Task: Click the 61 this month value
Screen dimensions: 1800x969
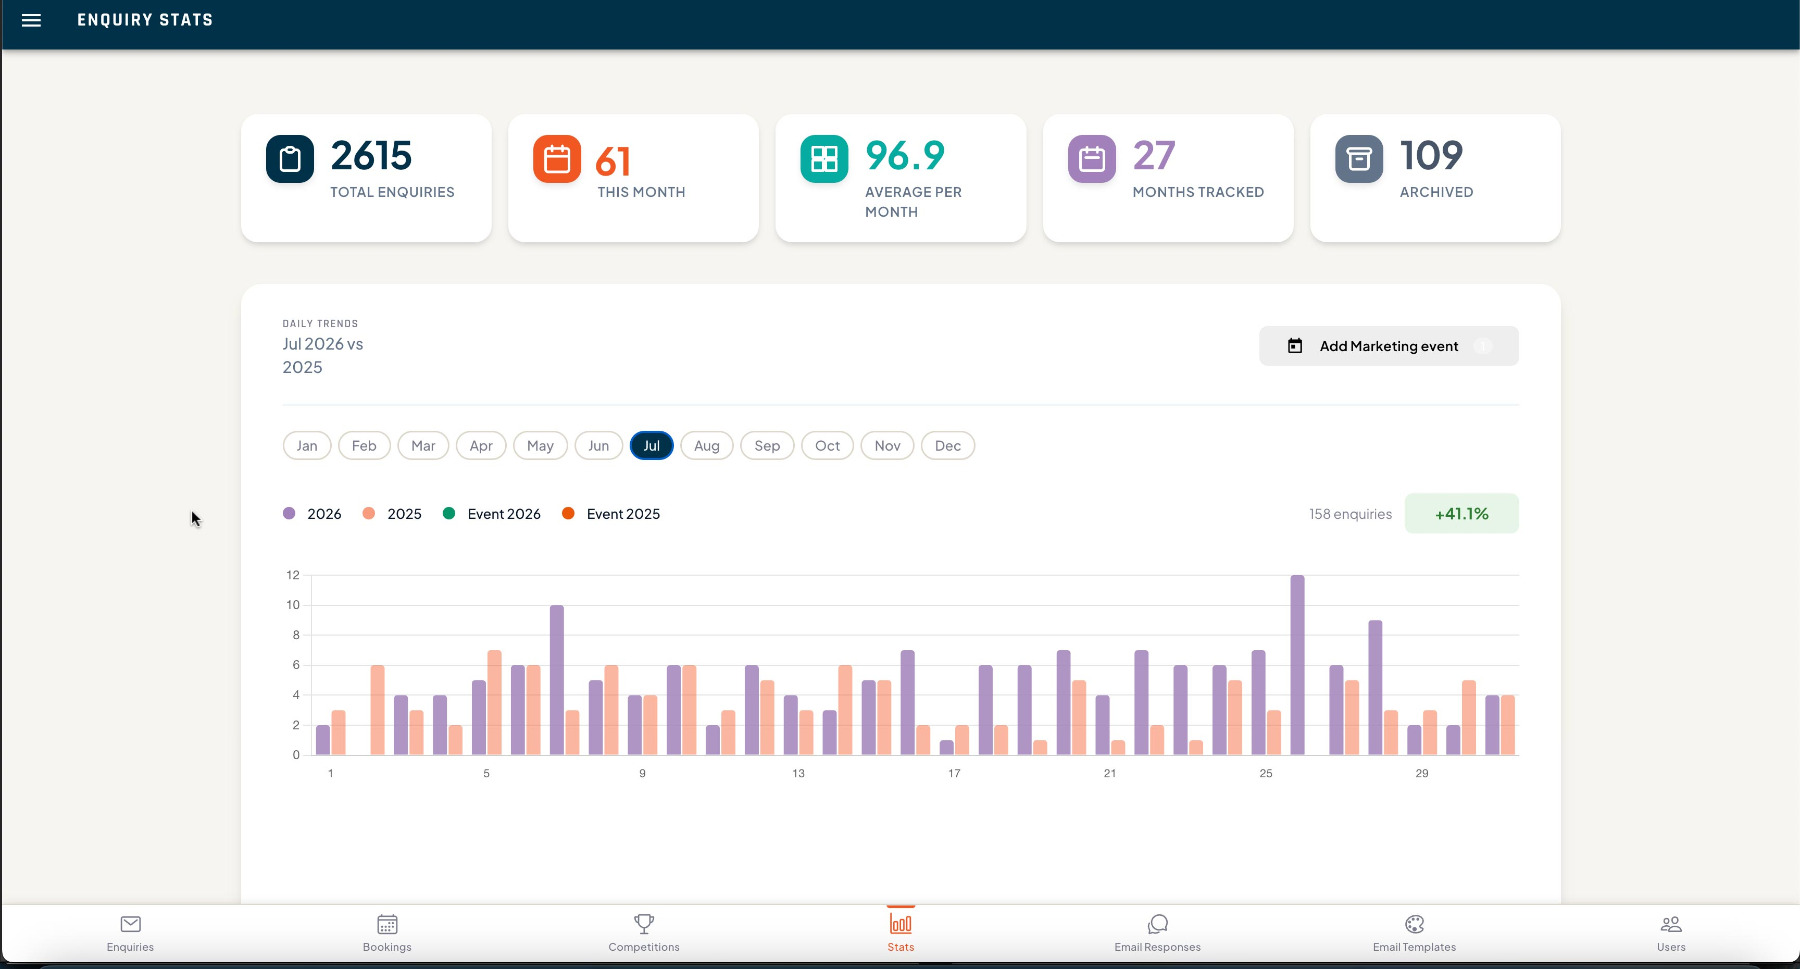Action: pos(613,162)
